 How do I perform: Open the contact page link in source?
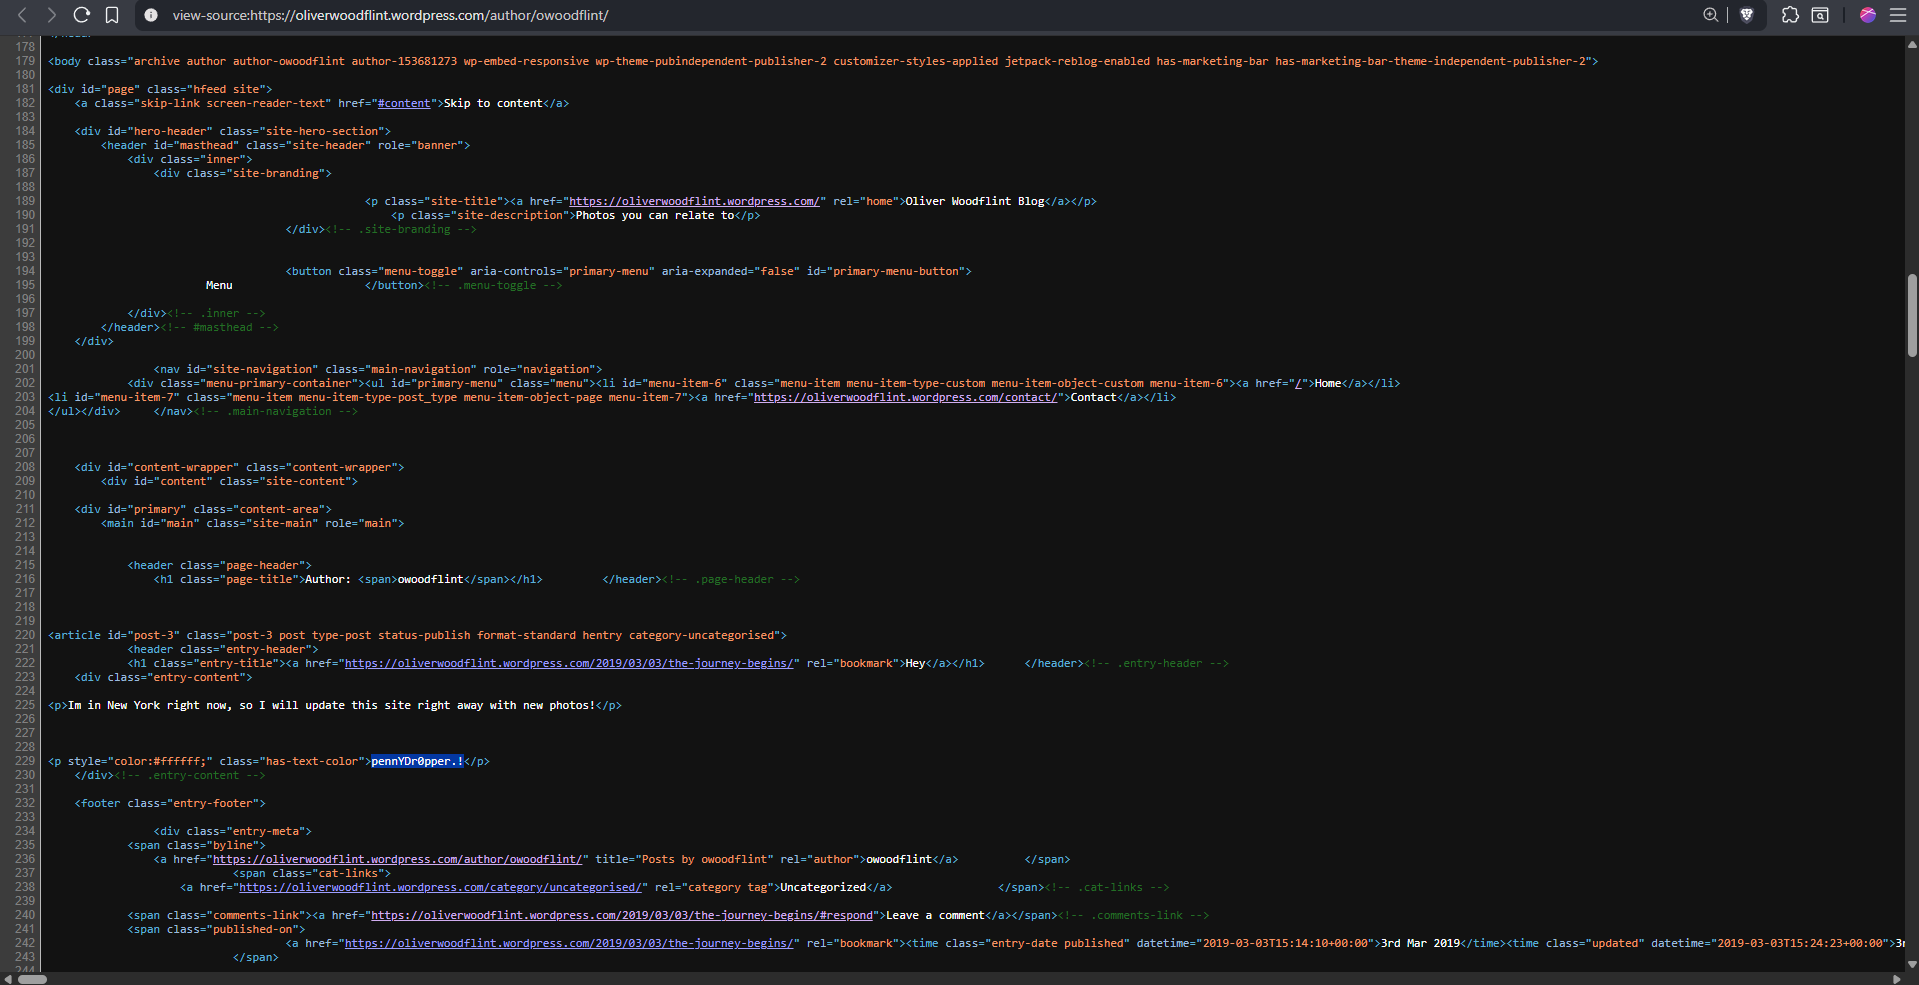[905, 398]
